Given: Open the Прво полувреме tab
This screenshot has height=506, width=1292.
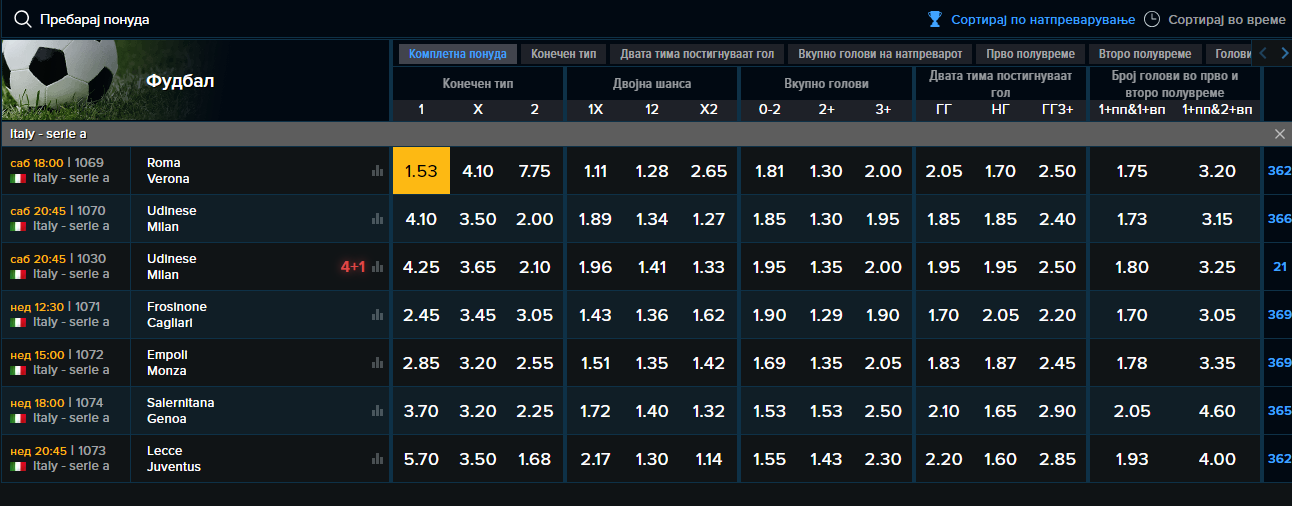Looking at the screenshot, I should tap(1030, 54).
